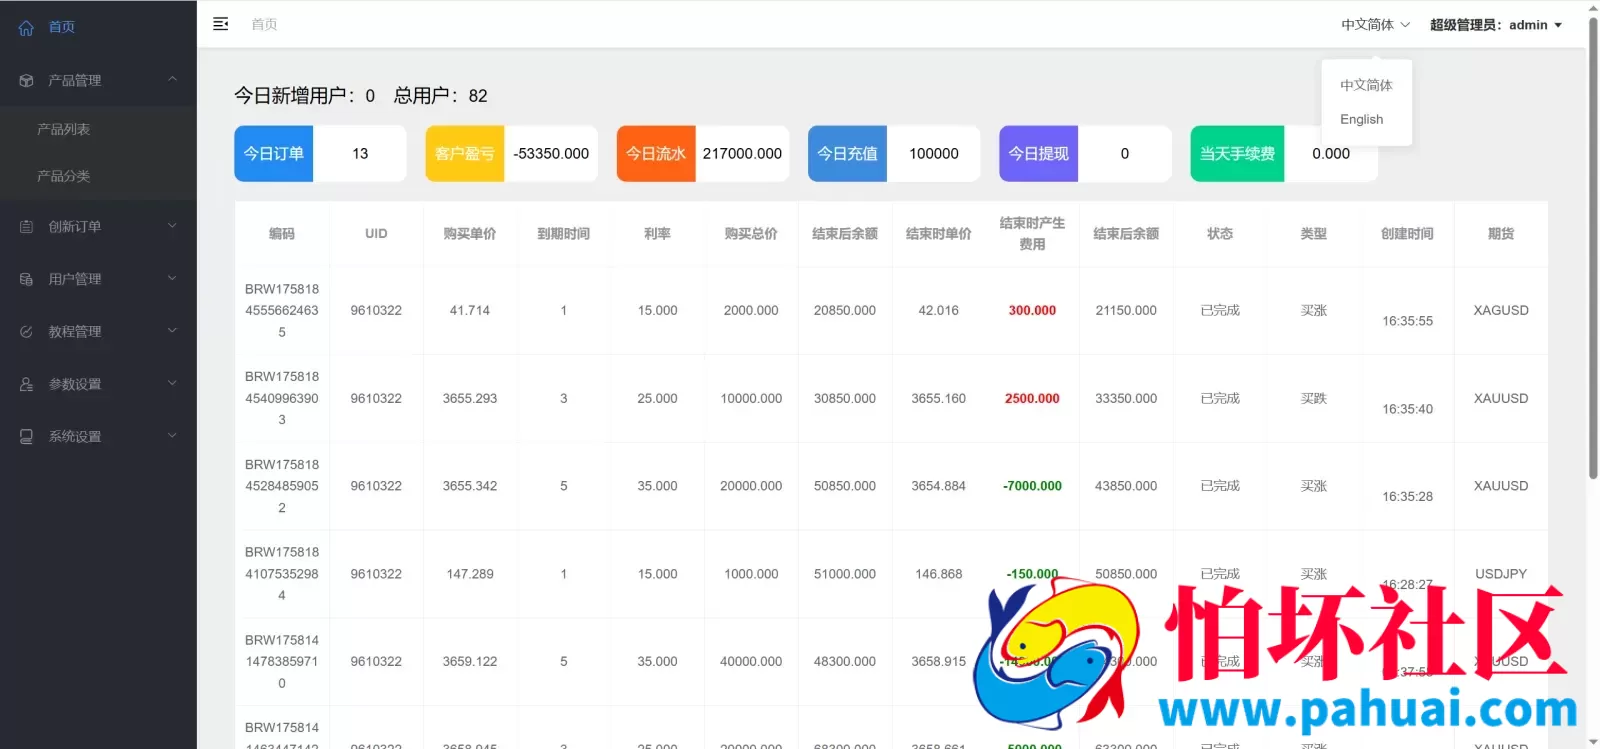The width and height of the screenshot is (1600, 749).
Task: Click the 参数设置 user icon
Action: [26, 384]
